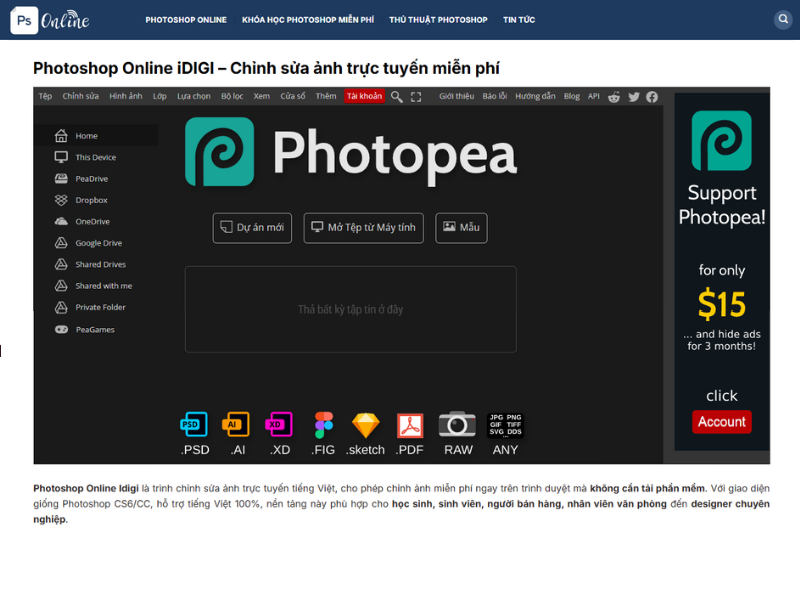Viewport: 800px width, 600px height.
Task: Click the Photopea logo in the ad panel
Action: (x=721, y=140)
